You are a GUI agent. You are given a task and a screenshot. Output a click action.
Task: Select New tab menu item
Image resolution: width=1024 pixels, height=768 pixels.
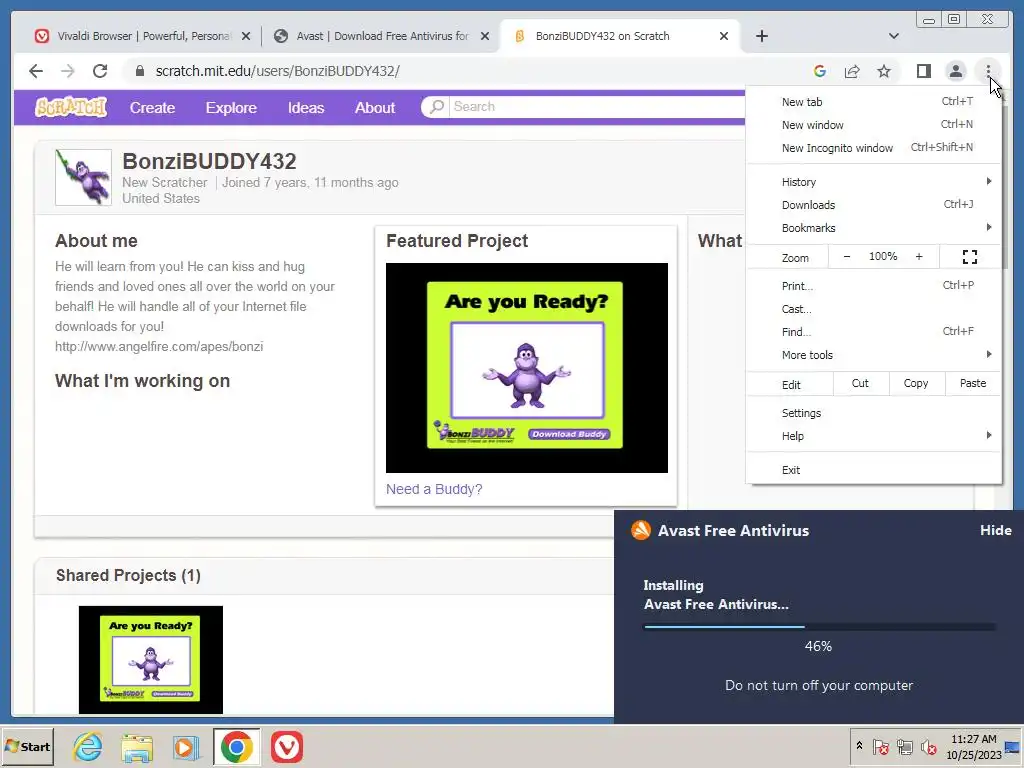point(874,101)
